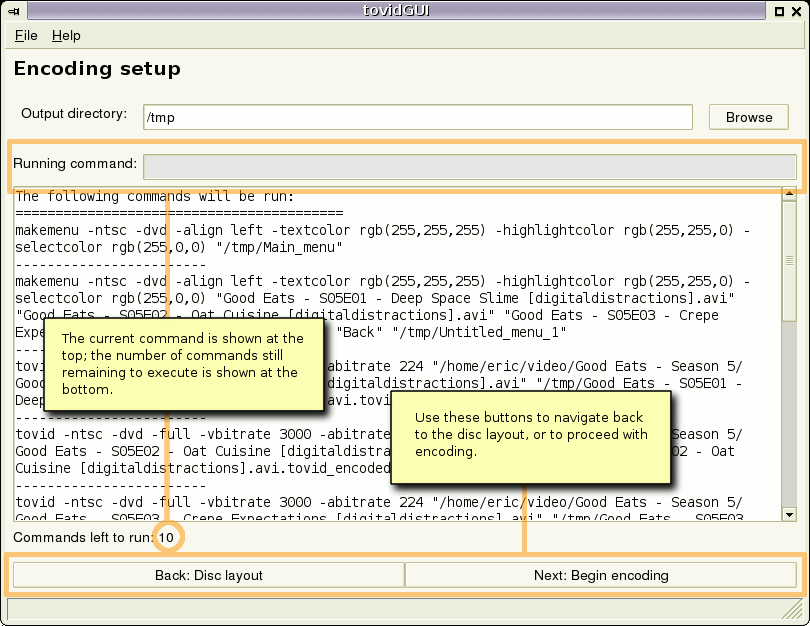The image size is (810, 626).
Task: Click the Running command field
Action: point(470,166)
